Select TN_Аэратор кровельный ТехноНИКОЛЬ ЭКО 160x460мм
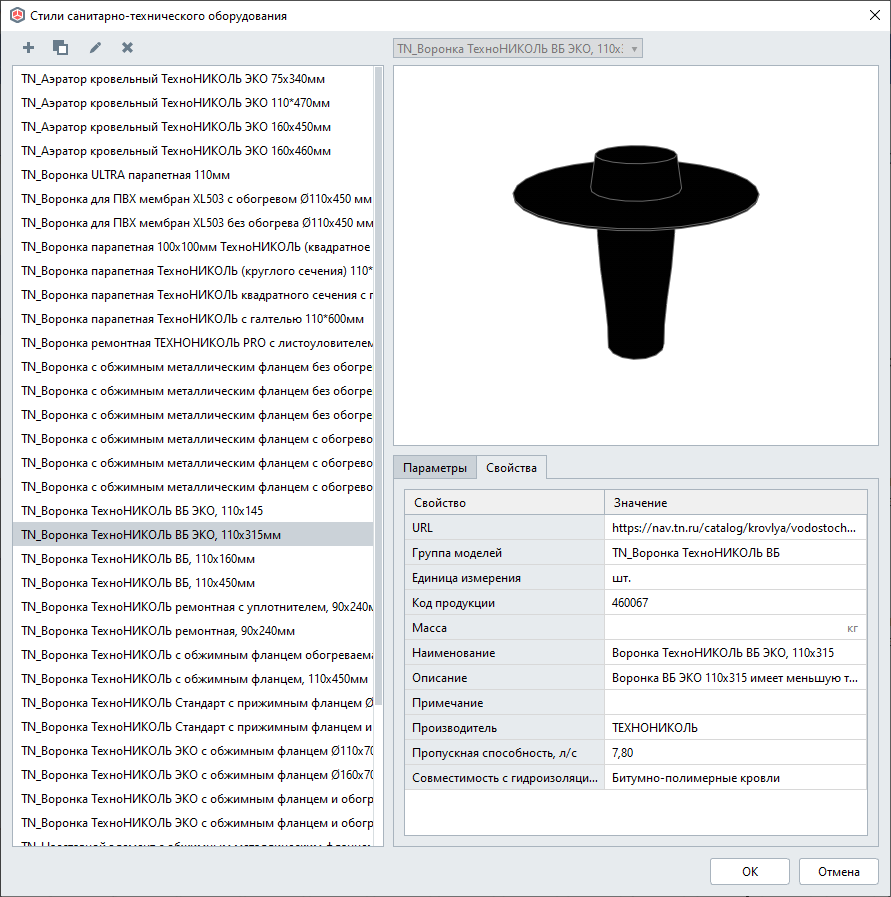891x897 pixels. (x=193, y=151)
